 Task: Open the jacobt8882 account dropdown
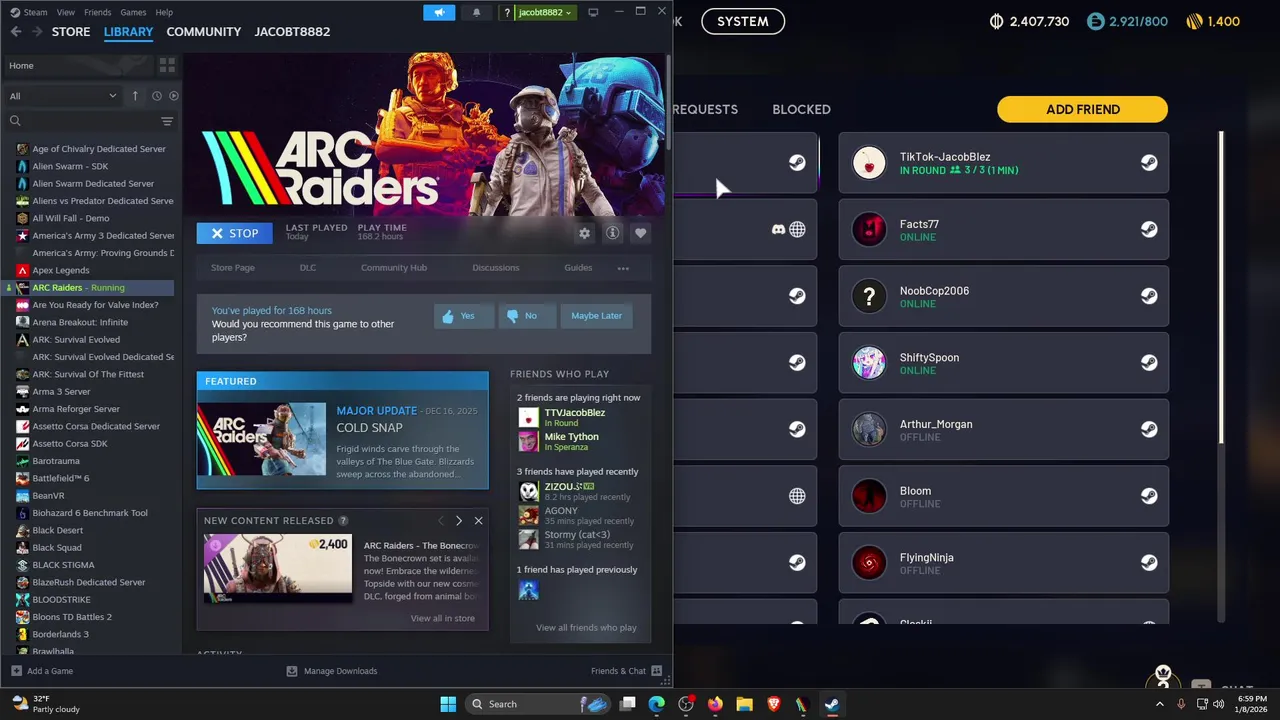545,12
